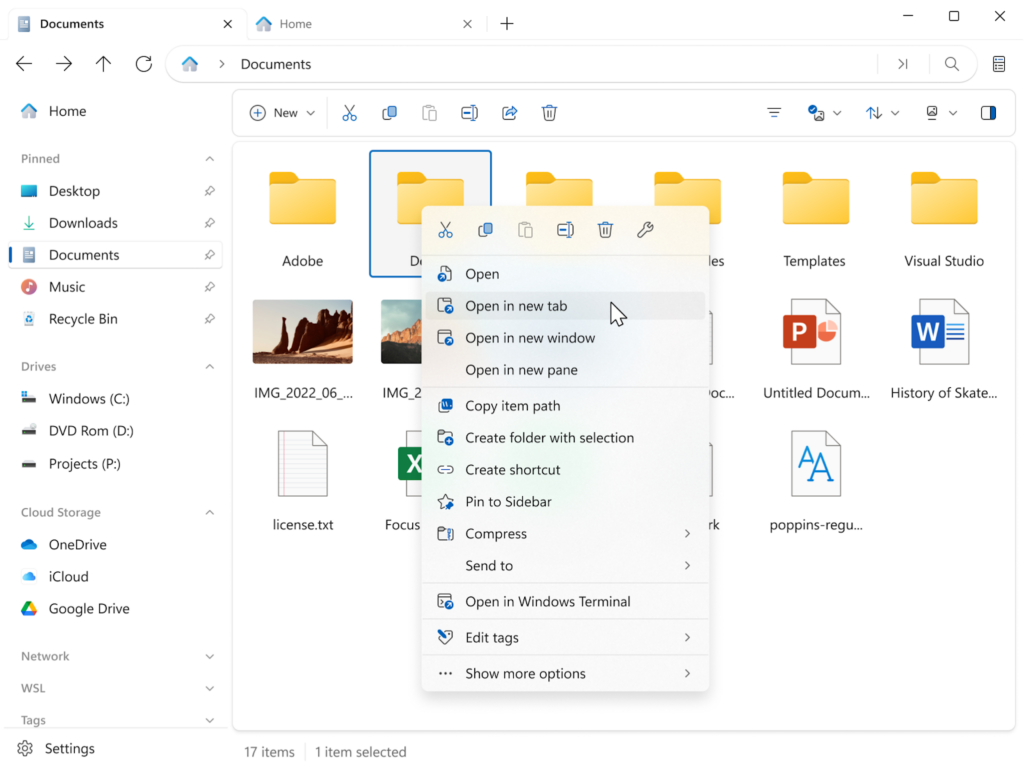The width and height of the screenshot is (1024, 768).
Task: Open the Sort options dropdown
Action: click(882, 113)
